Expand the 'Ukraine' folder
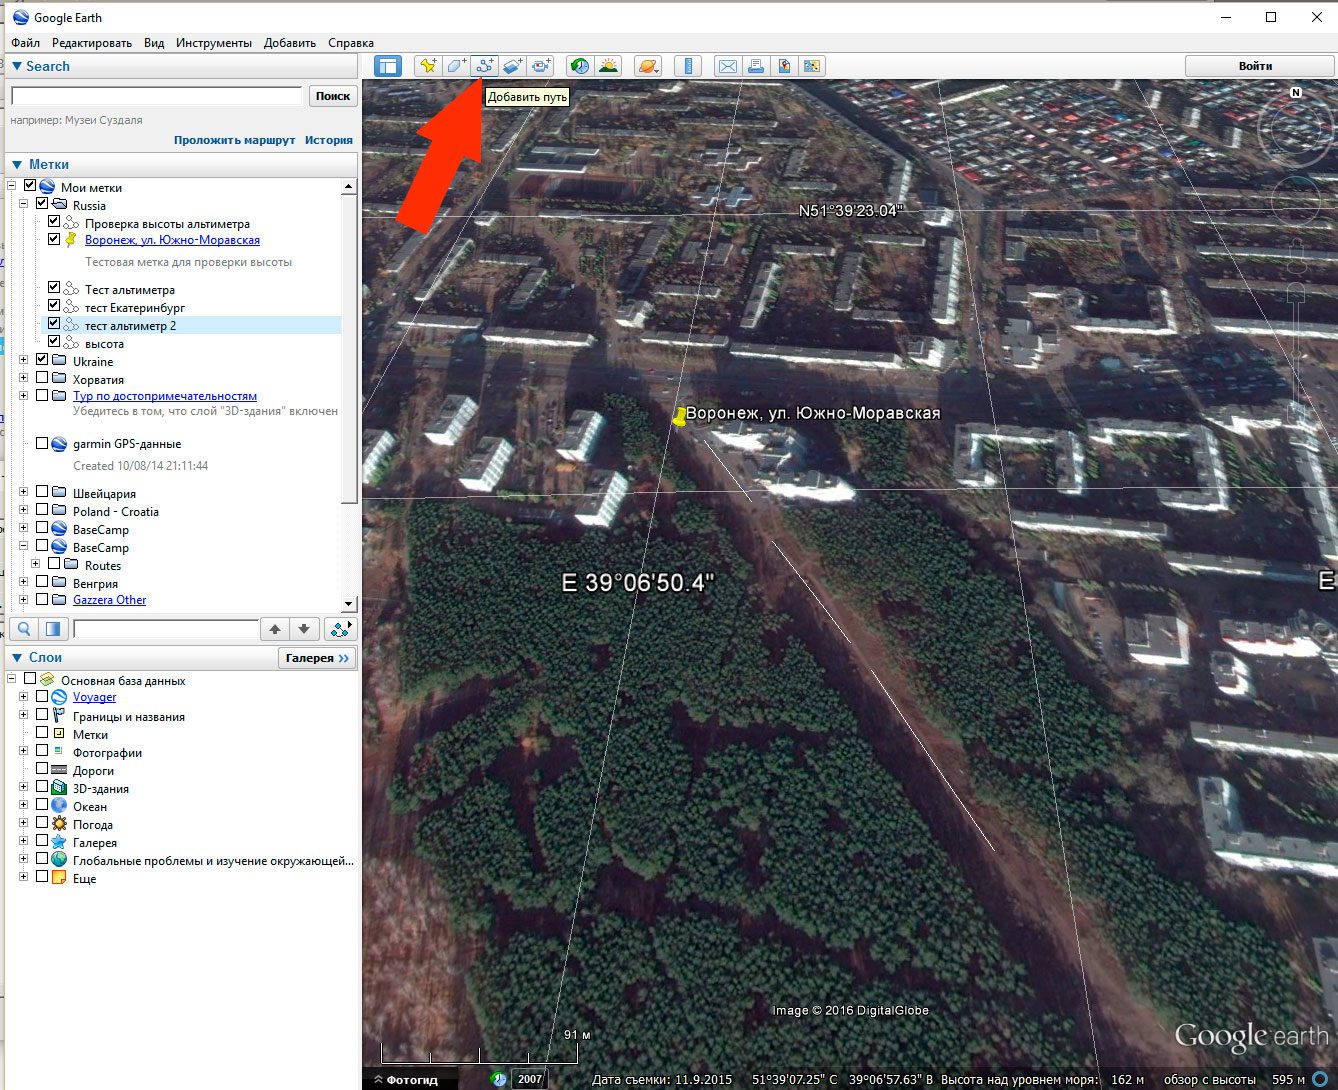The image size is (1338, 1090). click(x=24, y=361)
